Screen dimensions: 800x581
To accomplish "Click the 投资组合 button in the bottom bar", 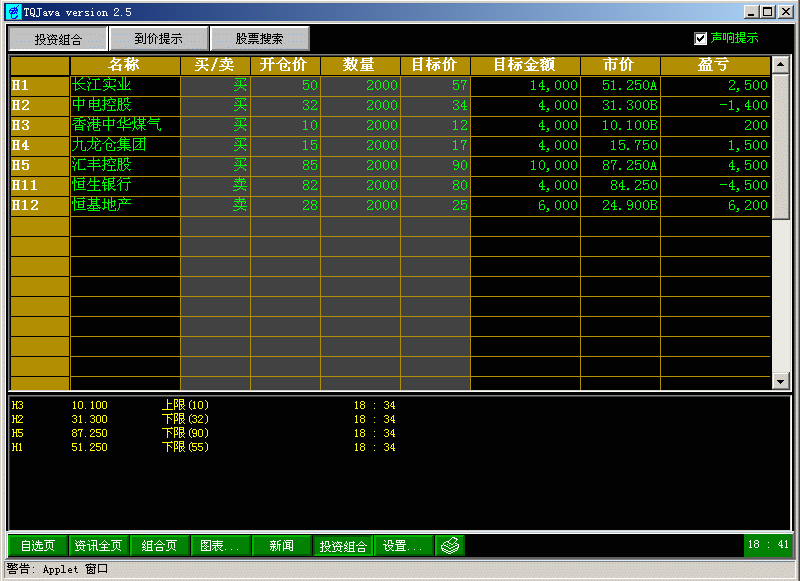I will [x=343, y=545].
